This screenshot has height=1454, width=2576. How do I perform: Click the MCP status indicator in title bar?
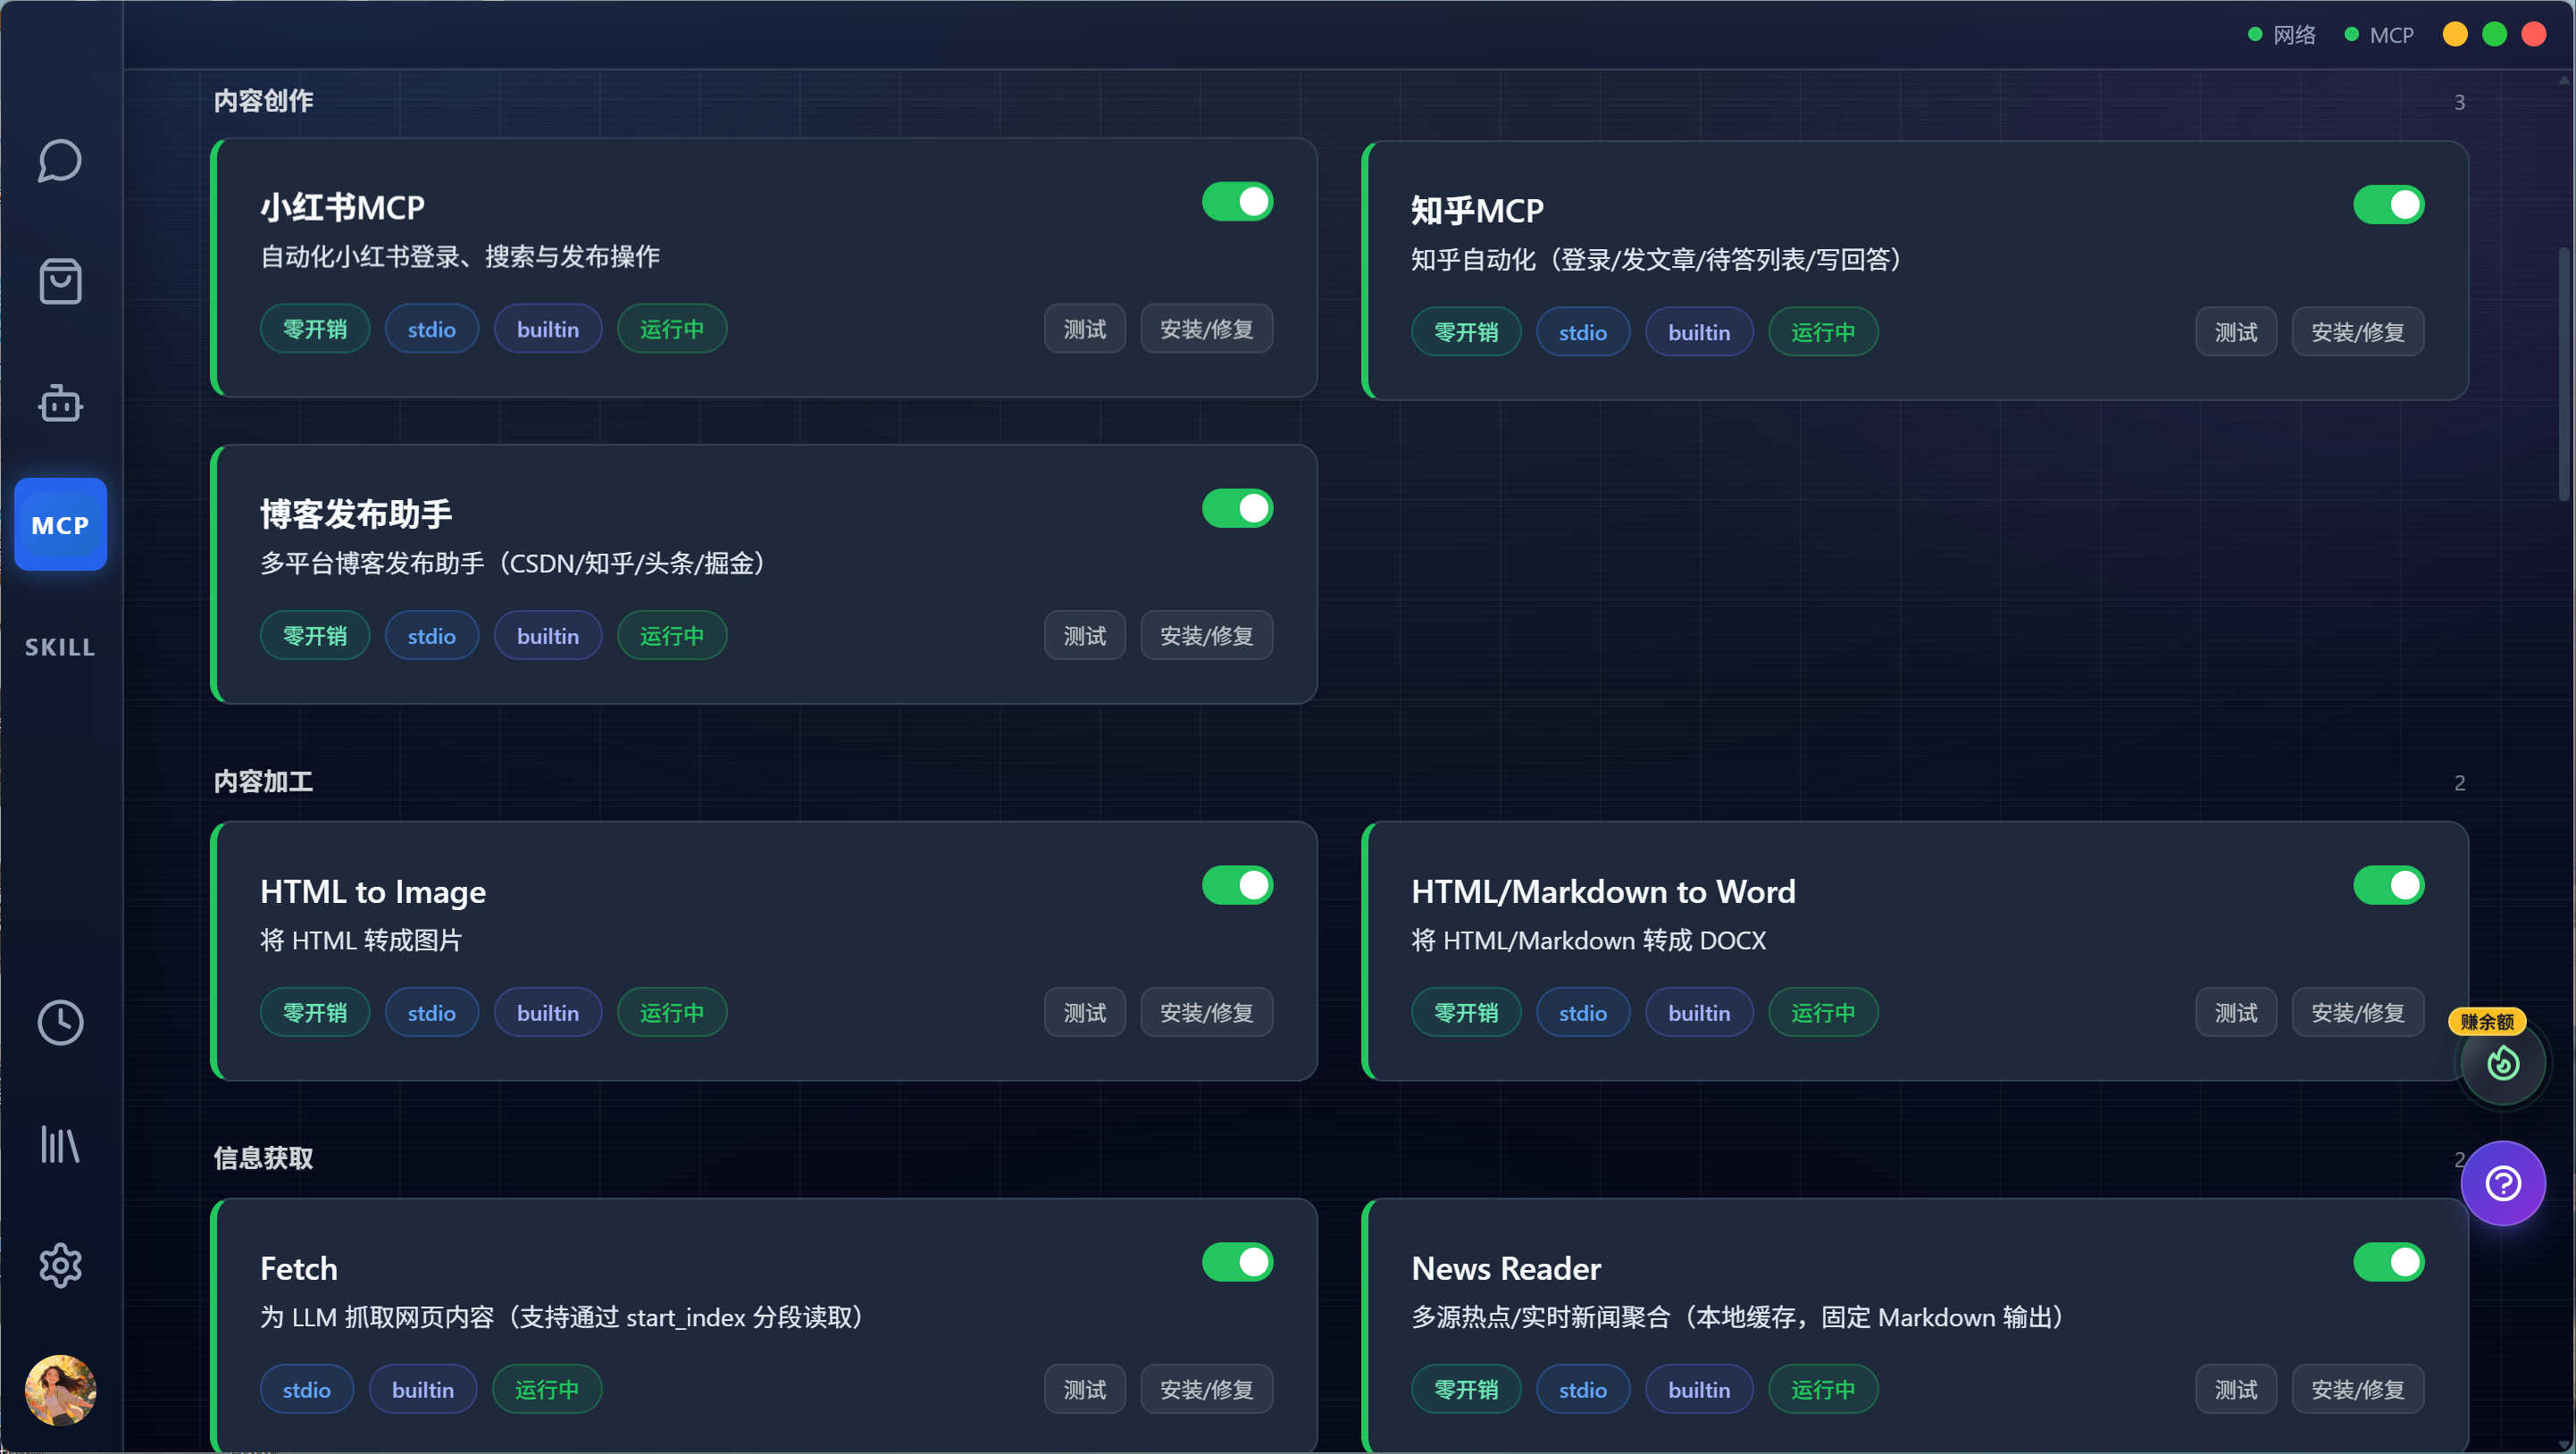[2379, 35]
